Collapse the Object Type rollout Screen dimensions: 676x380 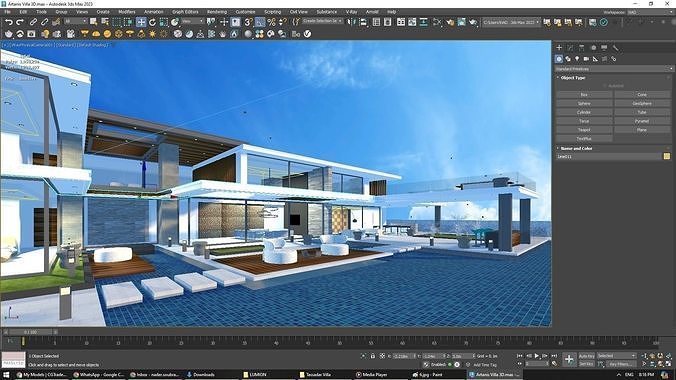pyautogui.click(x=573, y=78)
